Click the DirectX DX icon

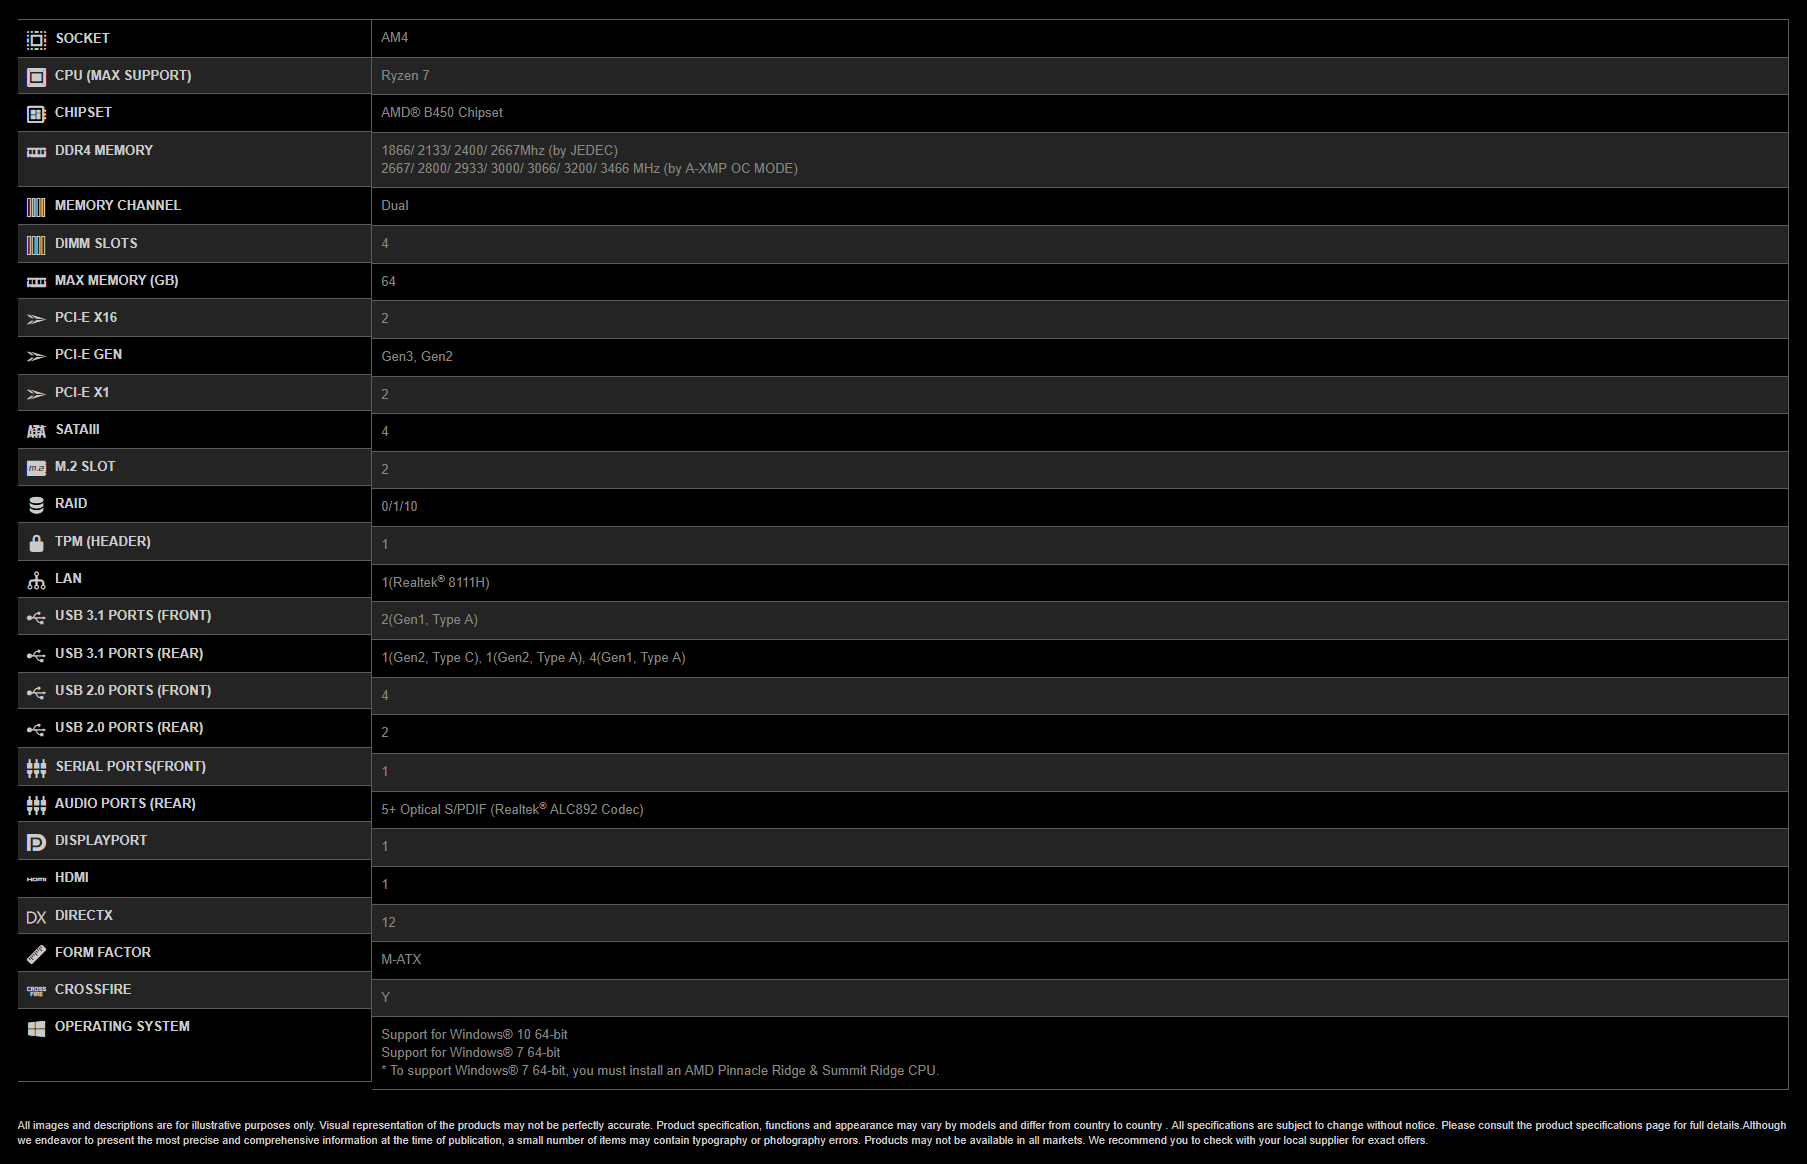(x=36, y=917)
